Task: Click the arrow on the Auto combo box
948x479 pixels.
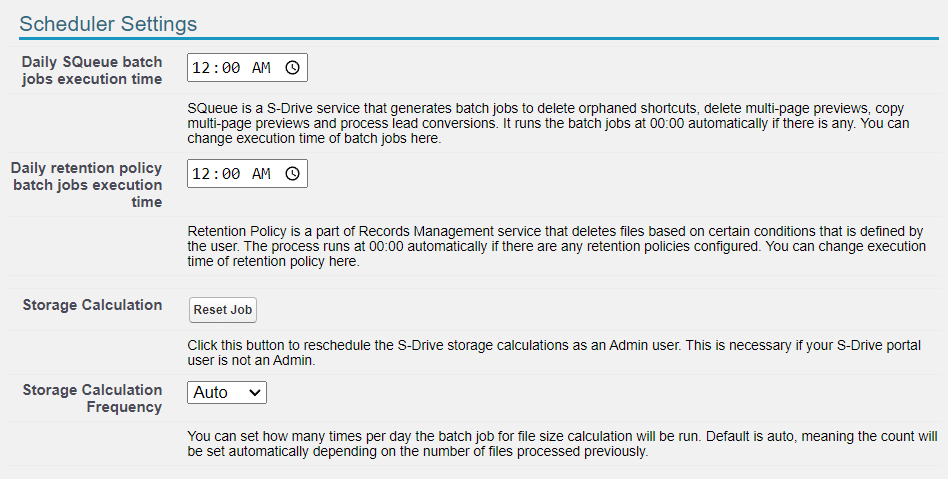Action: click(255, 393)
